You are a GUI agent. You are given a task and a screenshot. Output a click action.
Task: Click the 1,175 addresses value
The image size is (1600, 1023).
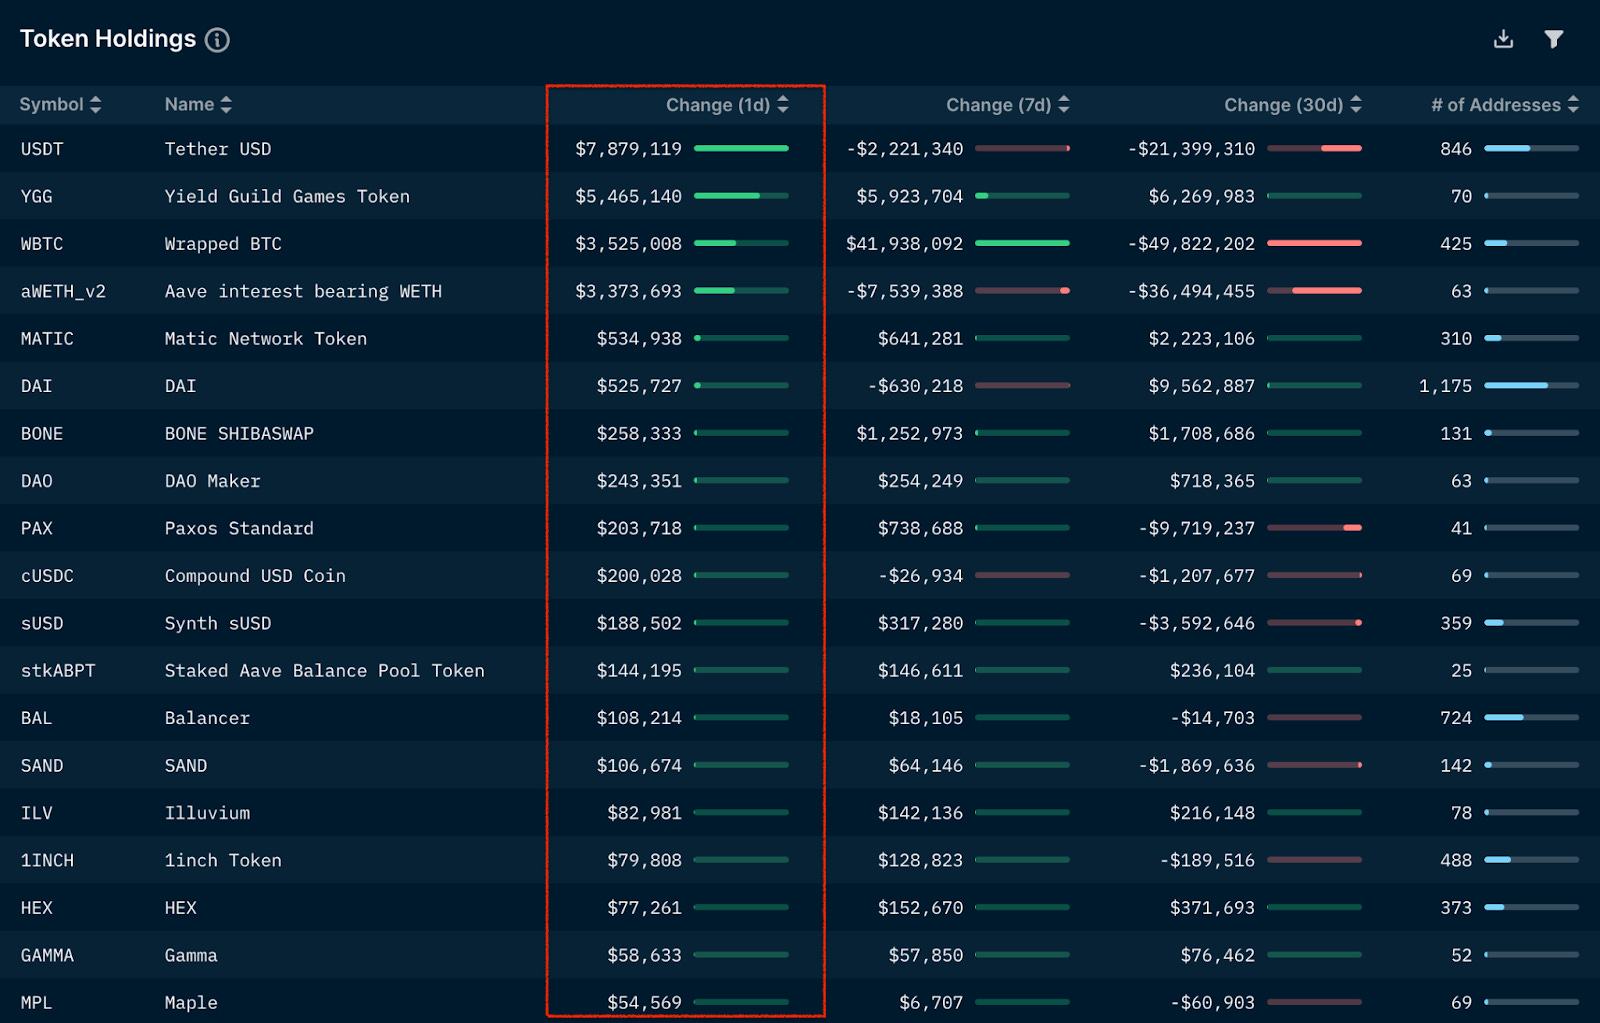point(1445,386)
